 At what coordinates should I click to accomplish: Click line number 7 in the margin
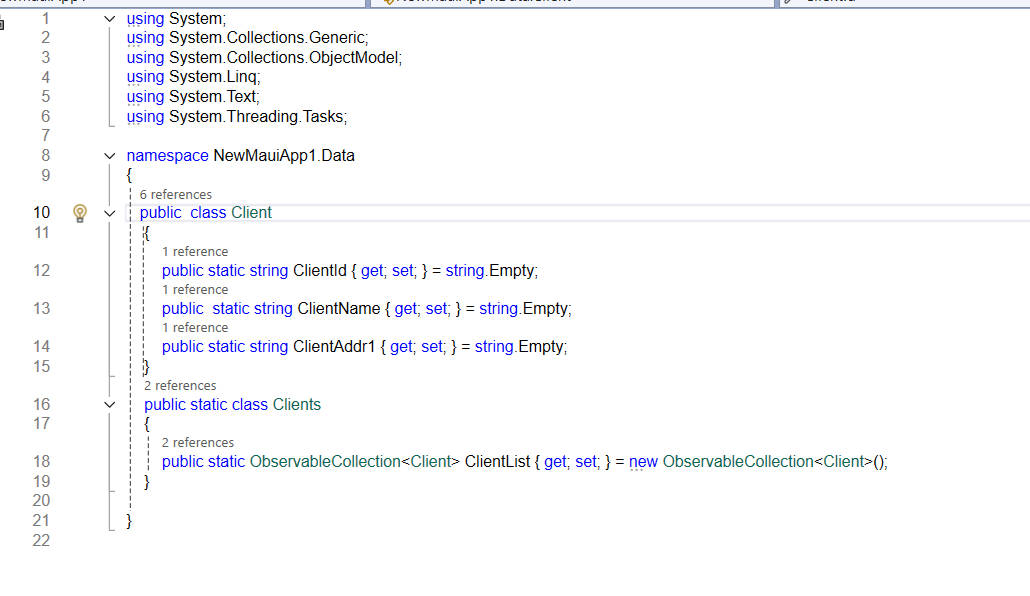[x=45, y=136]
